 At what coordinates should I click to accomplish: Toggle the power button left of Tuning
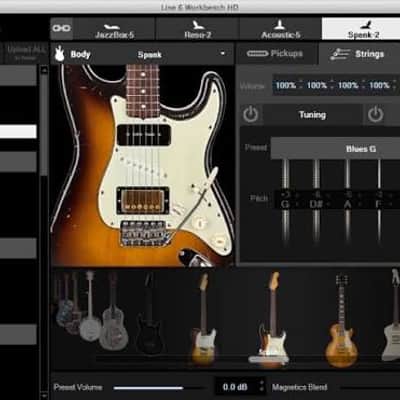tap(251, 115)
